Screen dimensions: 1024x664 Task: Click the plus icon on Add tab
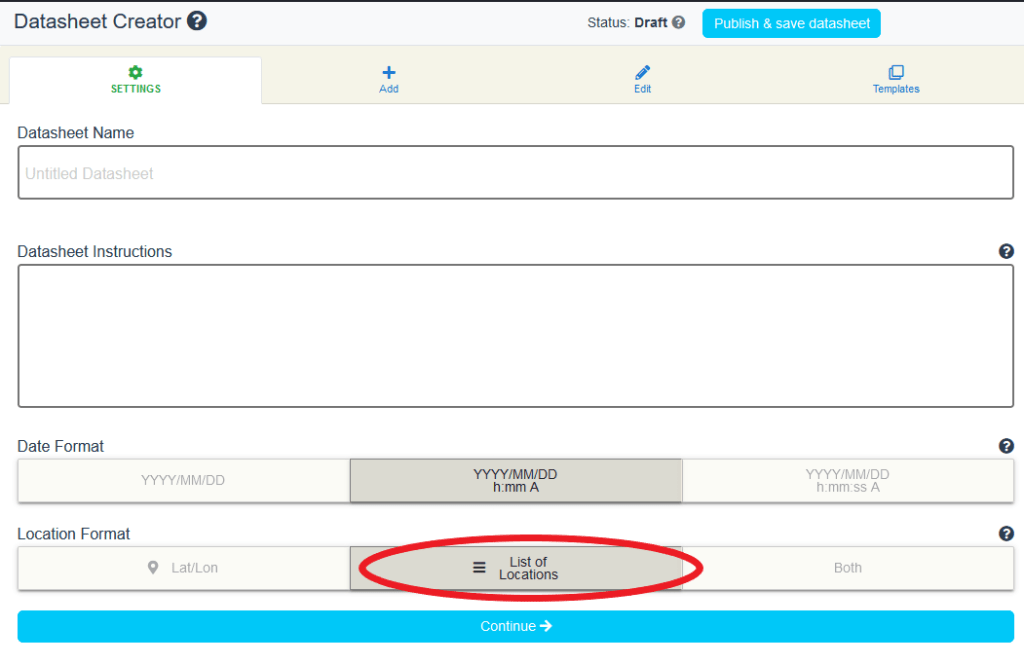click(389, 72)
